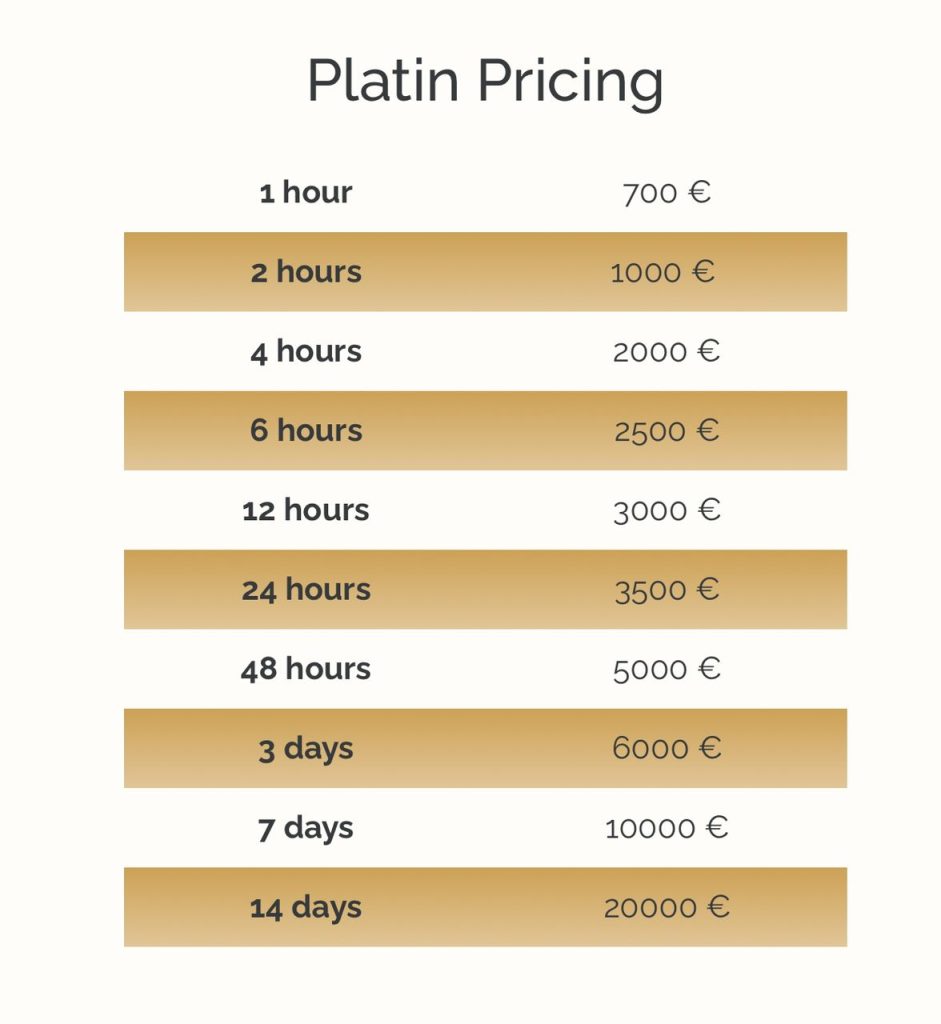Click the 700 € price
The height and width of the screenshot is (1024, 941).
(666, 192)
